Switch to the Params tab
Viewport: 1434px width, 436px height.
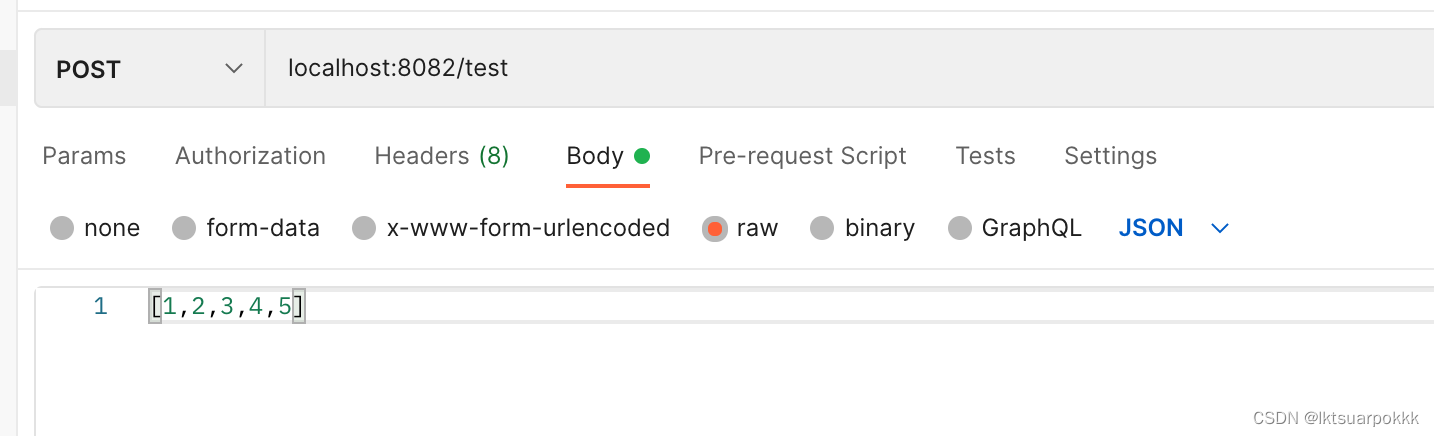point(84,156)
